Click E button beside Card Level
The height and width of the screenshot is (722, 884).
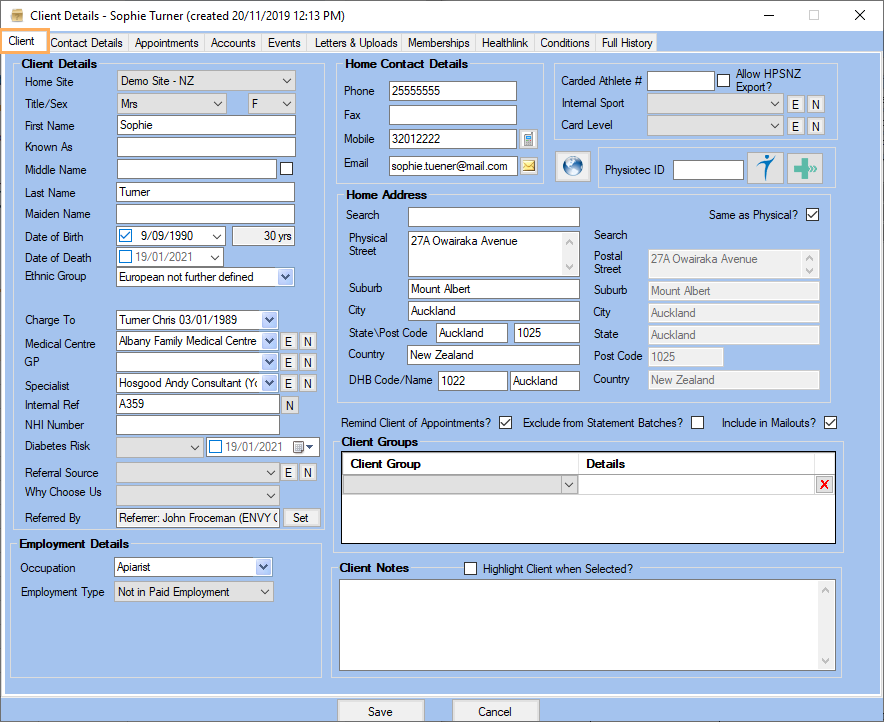point(795,126)
